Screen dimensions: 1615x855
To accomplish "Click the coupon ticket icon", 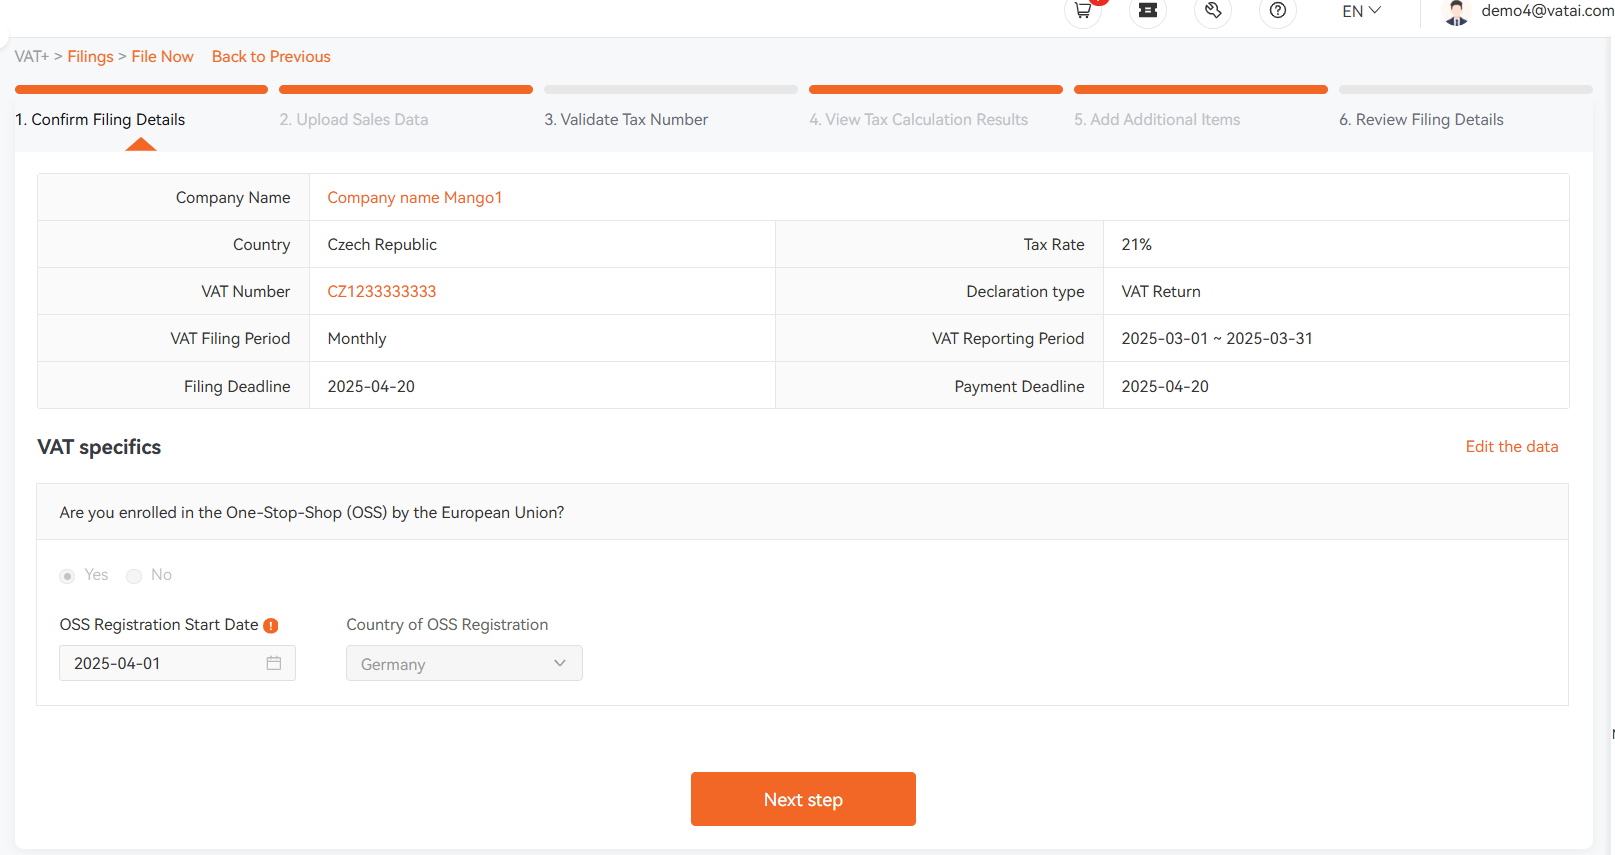I will pos(1148,10).
